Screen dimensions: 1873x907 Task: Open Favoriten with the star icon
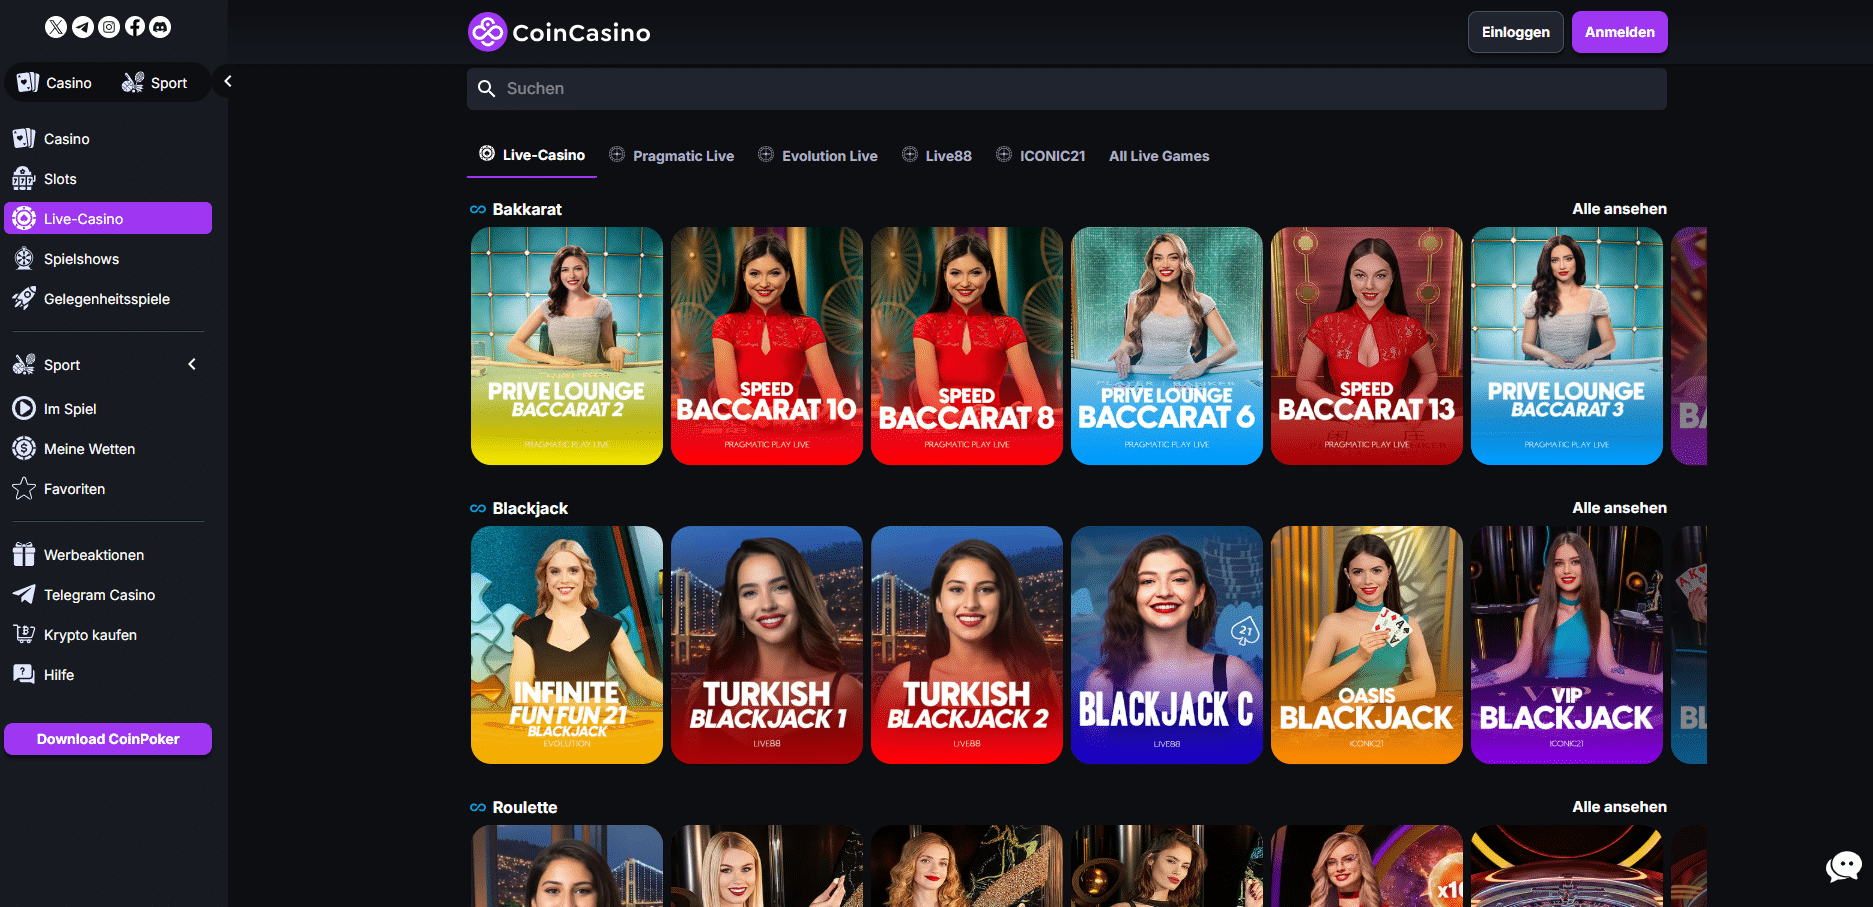pyautogui.click(x=74, y=489)
